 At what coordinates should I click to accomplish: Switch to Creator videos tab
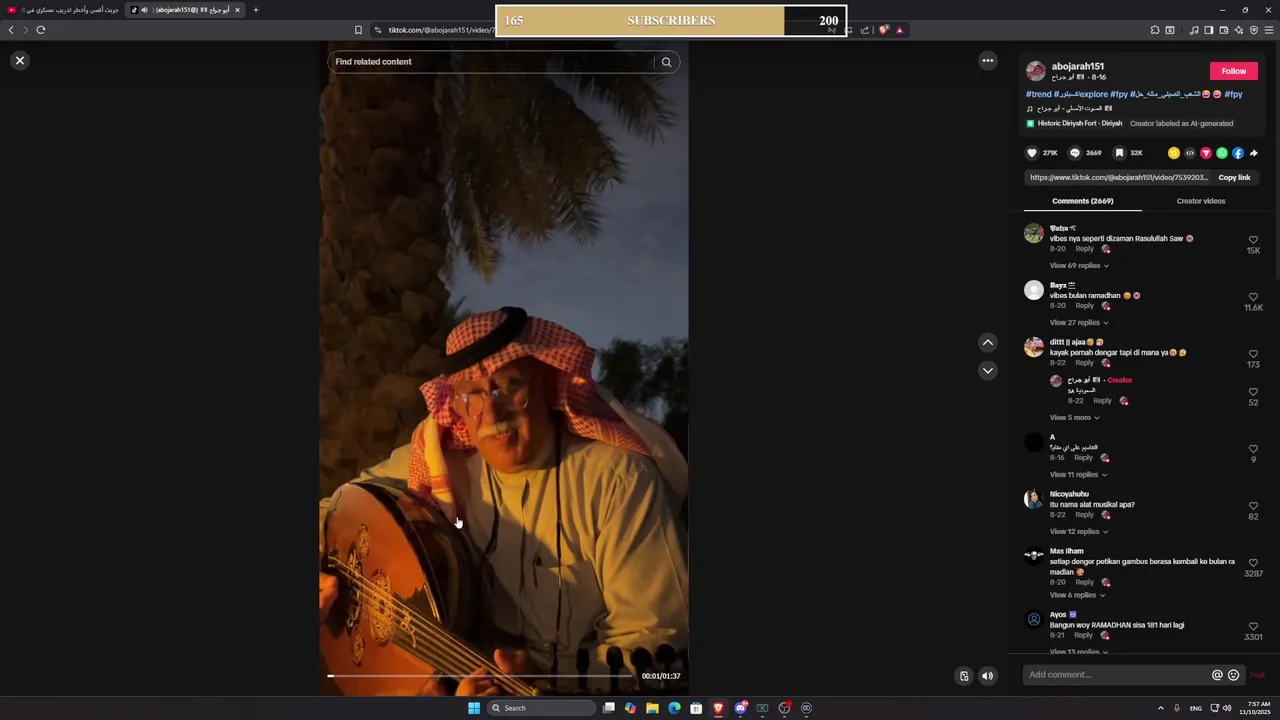click(x=1201, y=201)
